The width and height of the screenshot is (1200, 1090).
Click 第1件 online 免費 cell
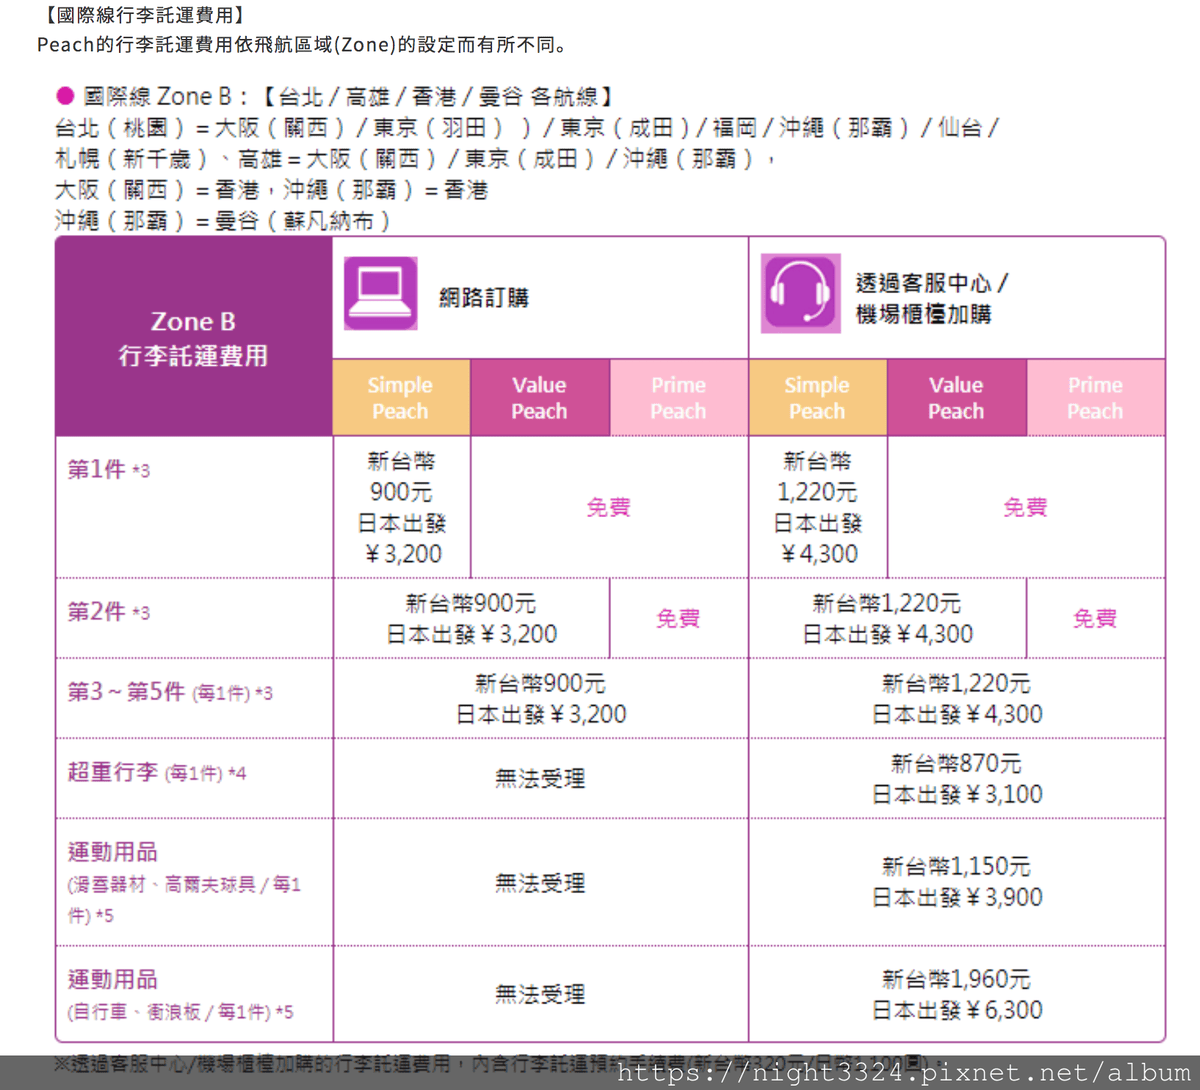609,507
